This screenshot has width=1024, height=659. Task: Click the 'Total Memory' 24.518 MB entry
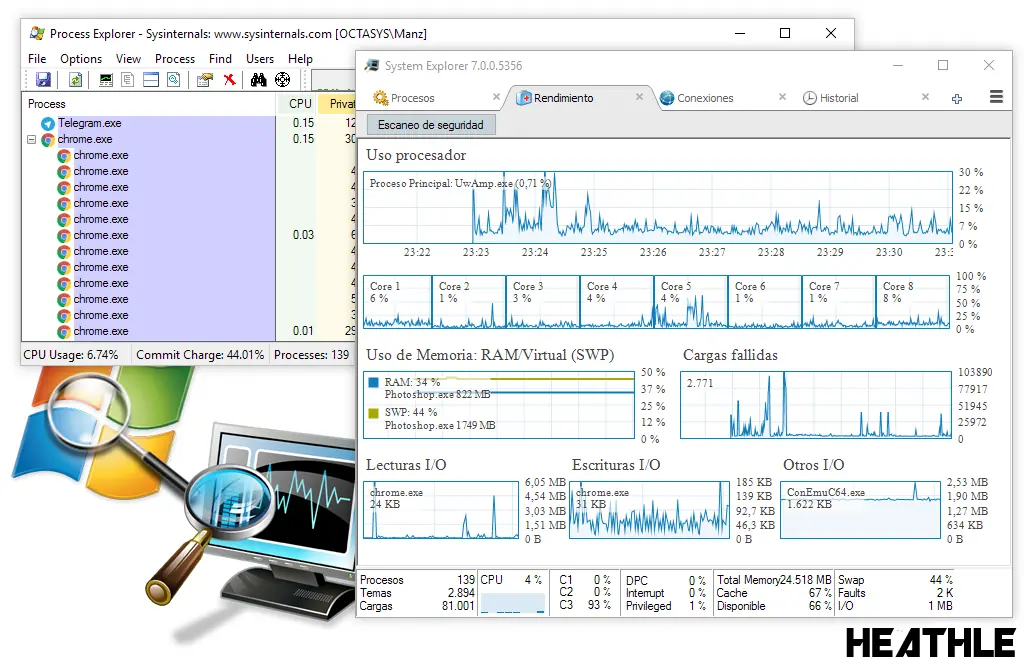[774, 580]
